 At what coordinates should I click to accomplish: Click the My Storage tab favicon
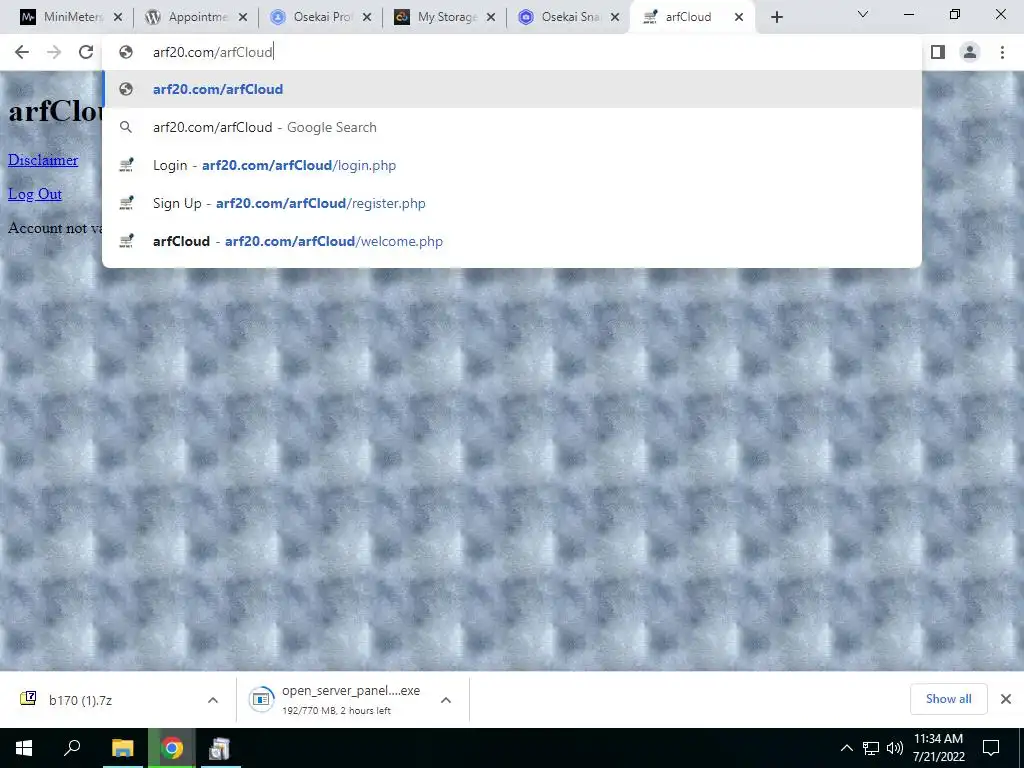click(x=402, y=17)
